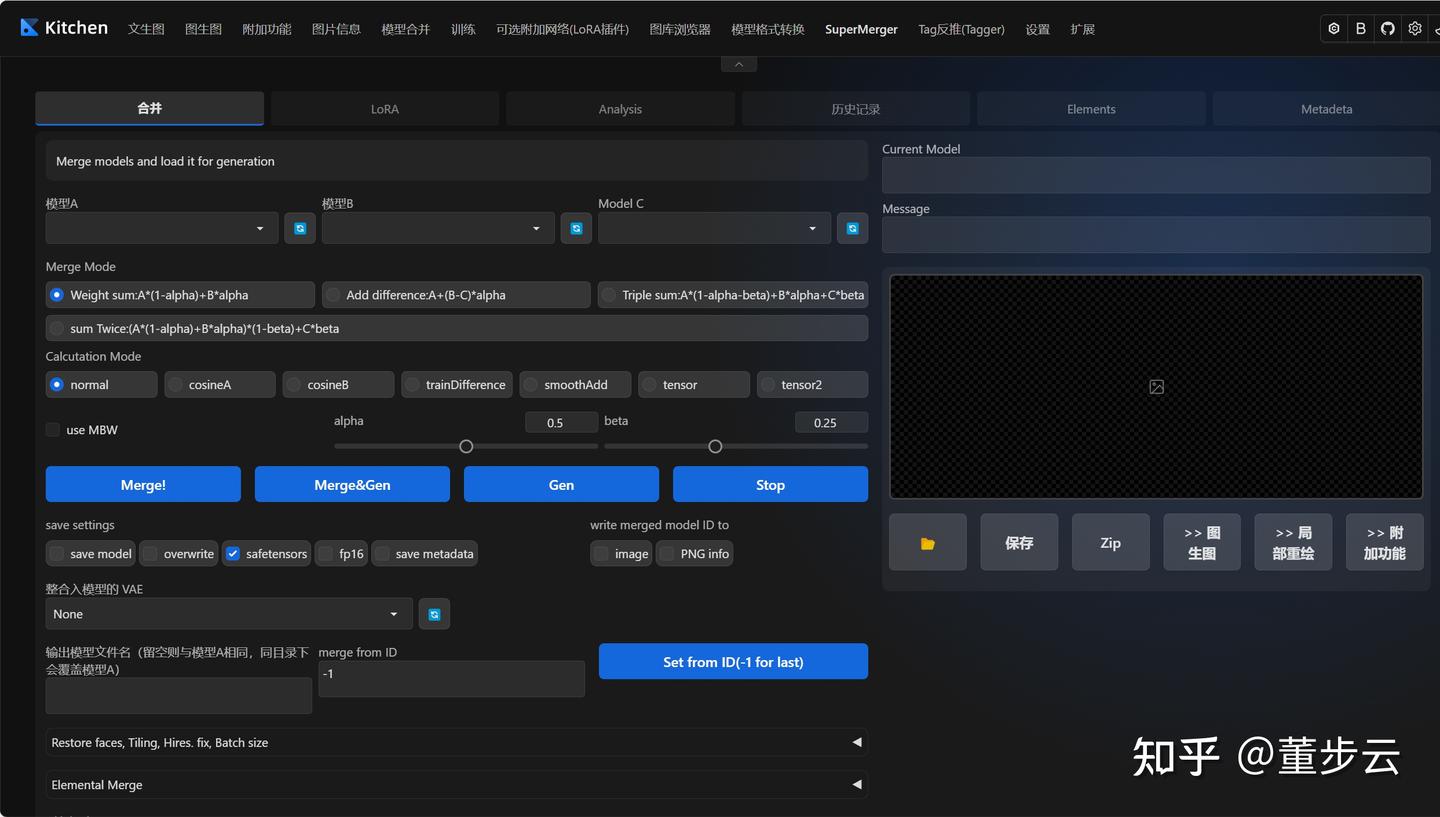Open the SuperMerger menu item
The image size is (1440, 817).
[861, 29]
